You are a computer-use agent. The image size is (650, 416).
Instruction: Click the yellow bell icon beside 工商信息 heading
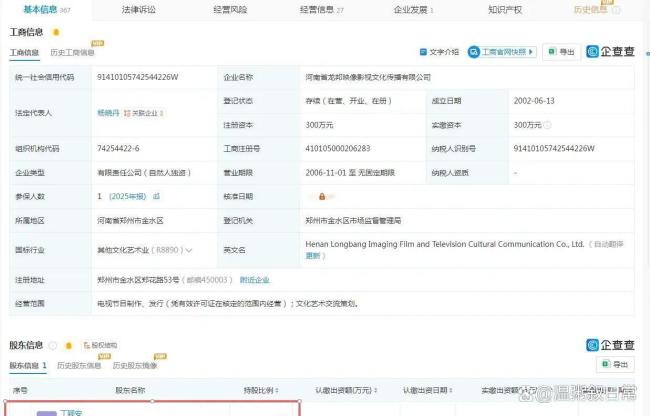pyautogui.click(x=56, y=32)
